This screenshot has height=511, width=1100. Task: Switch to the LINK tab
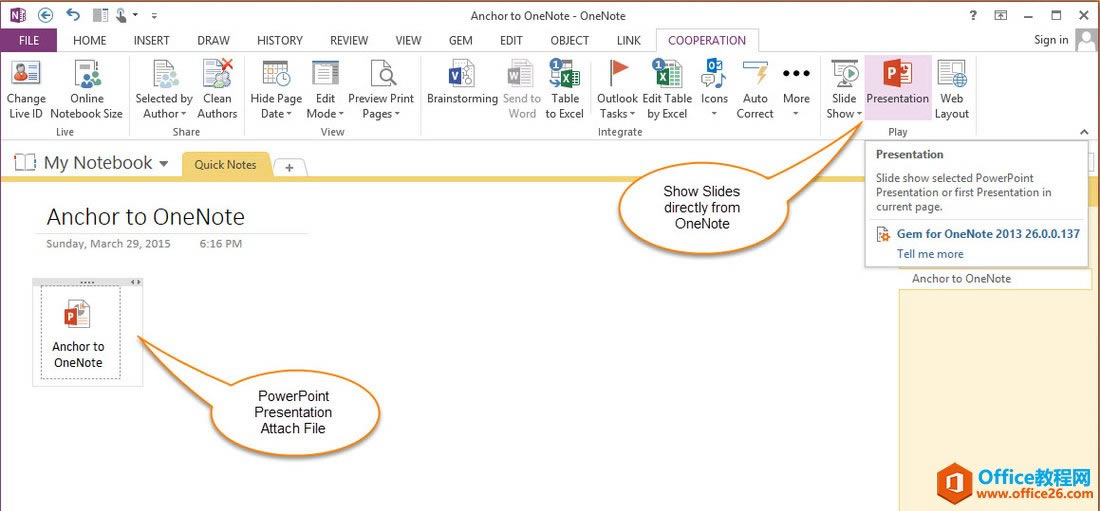629,40
